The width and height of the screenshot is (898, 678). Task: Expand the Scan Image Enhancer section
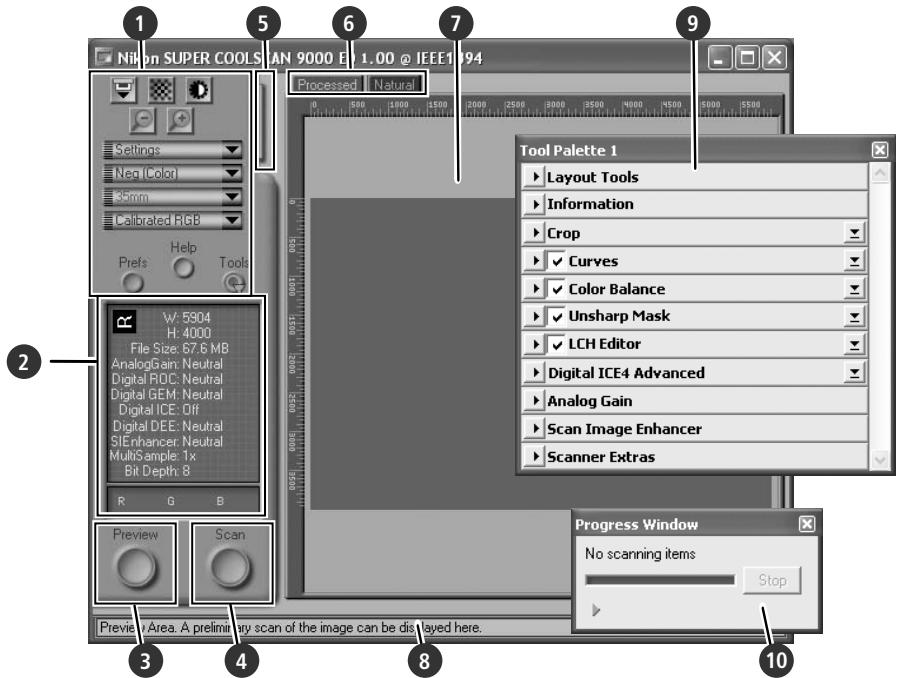(534, 428)
